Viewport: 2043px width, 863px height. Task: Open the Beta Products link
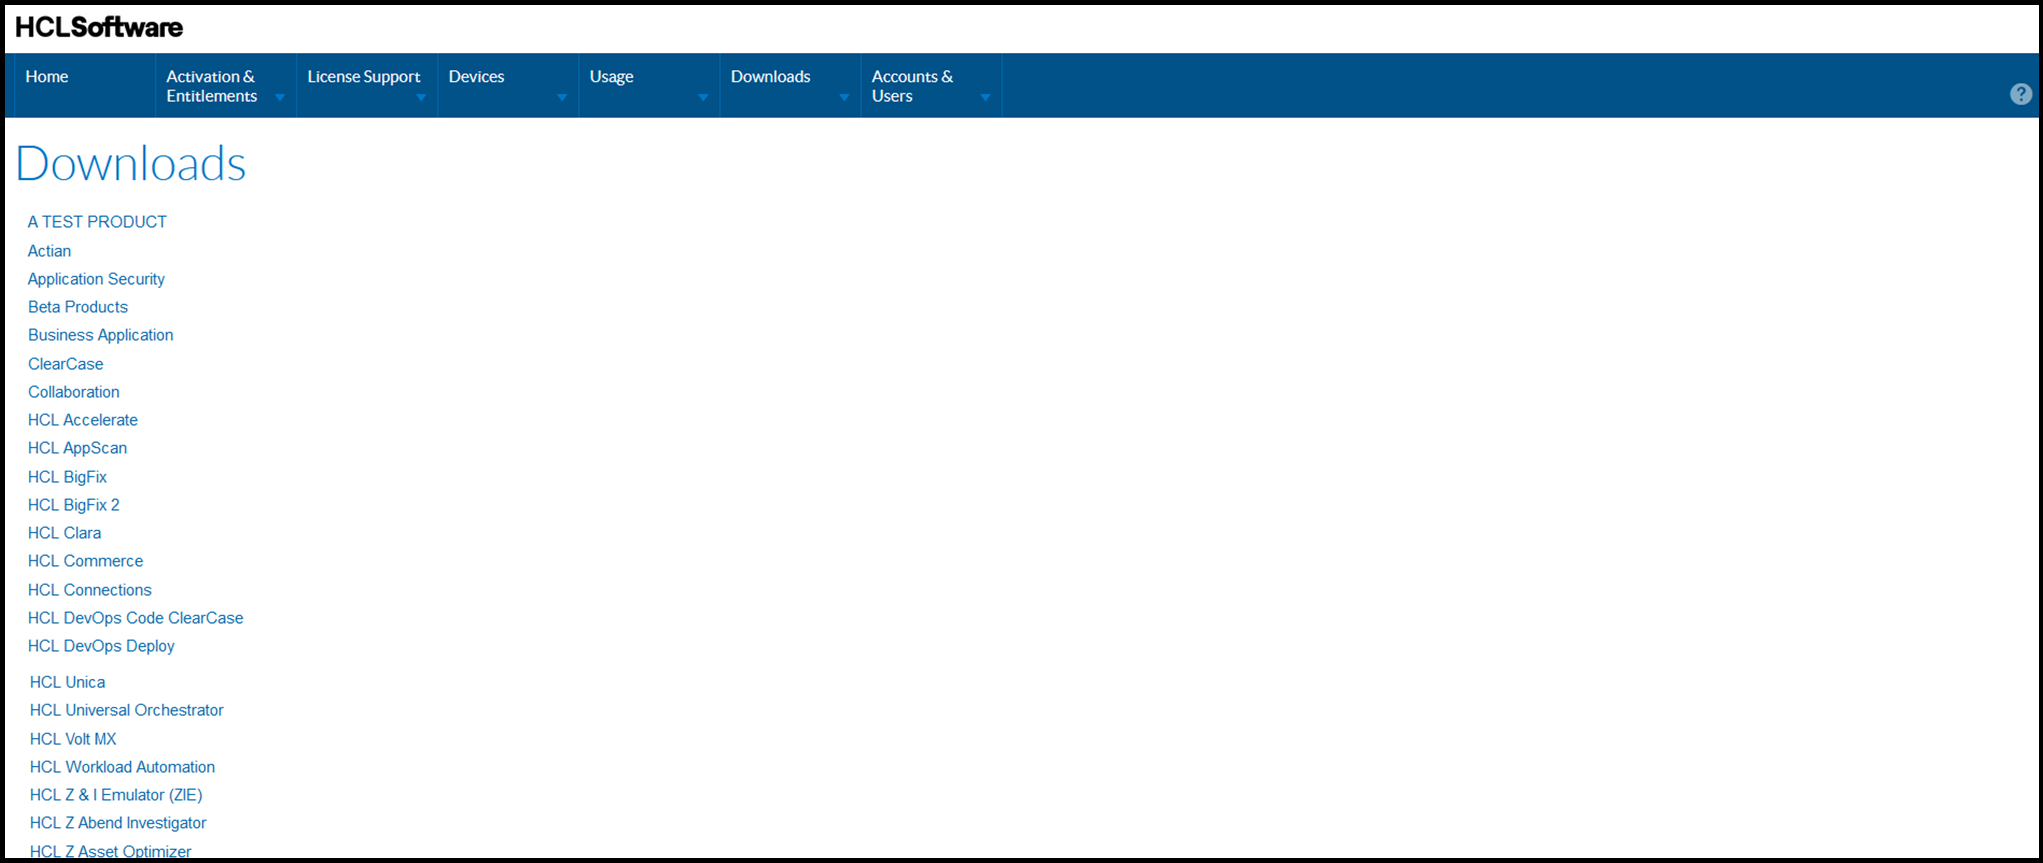[x=78, y=307]
